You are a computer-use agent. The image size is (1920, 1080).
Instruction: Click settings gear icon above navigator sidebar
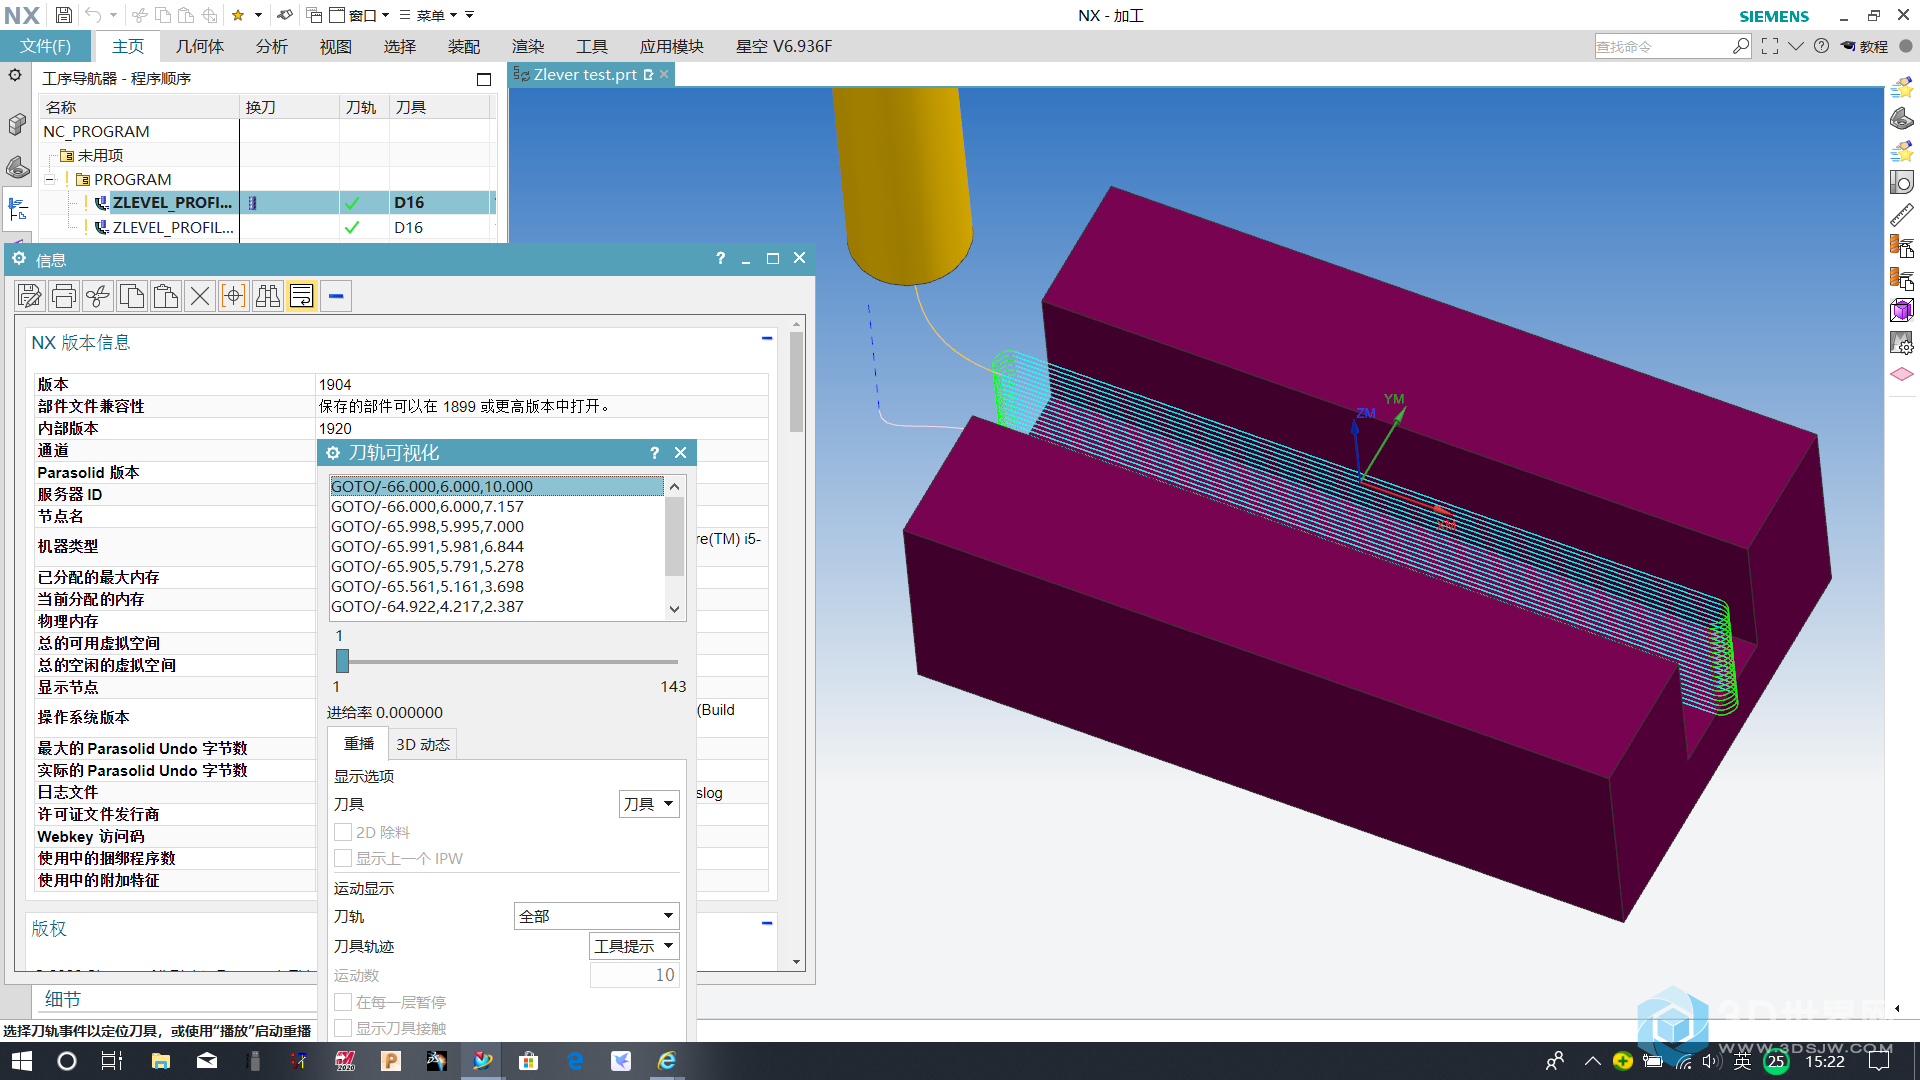pos(15,75)
